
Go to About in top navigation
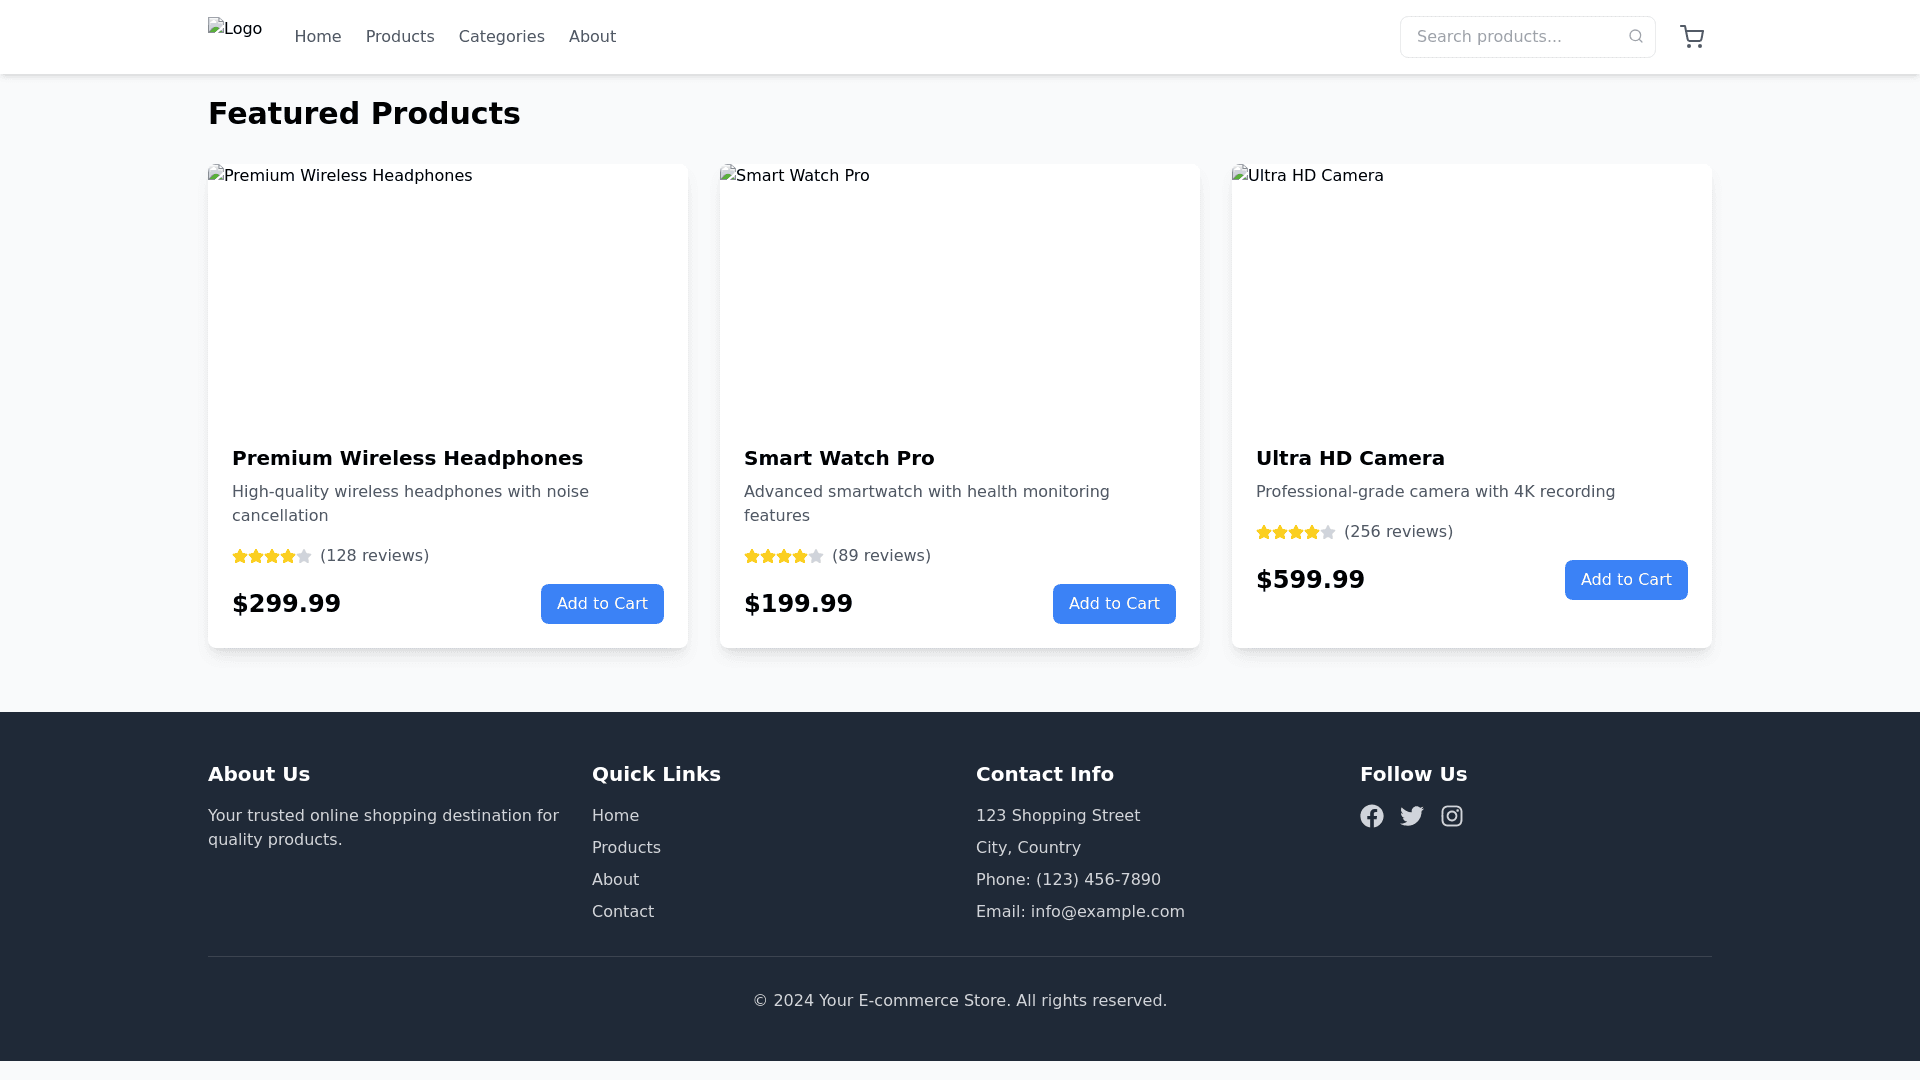coord(592,37)
